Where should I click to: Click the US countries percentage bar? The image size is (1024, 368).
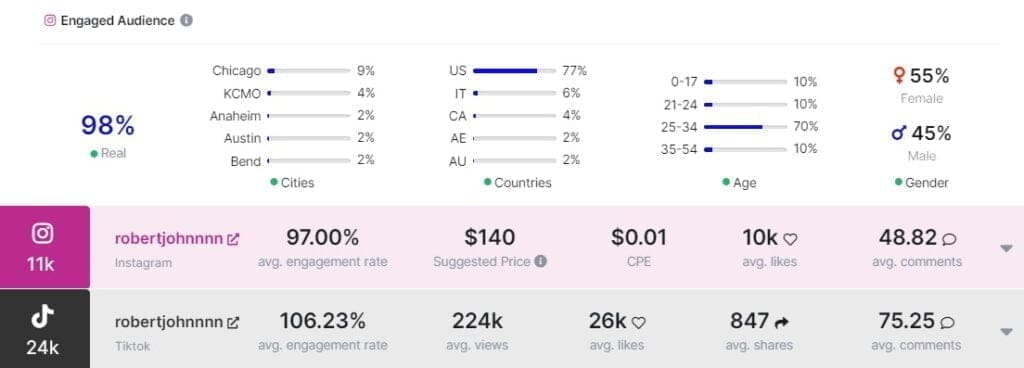(x=515, y=70)
